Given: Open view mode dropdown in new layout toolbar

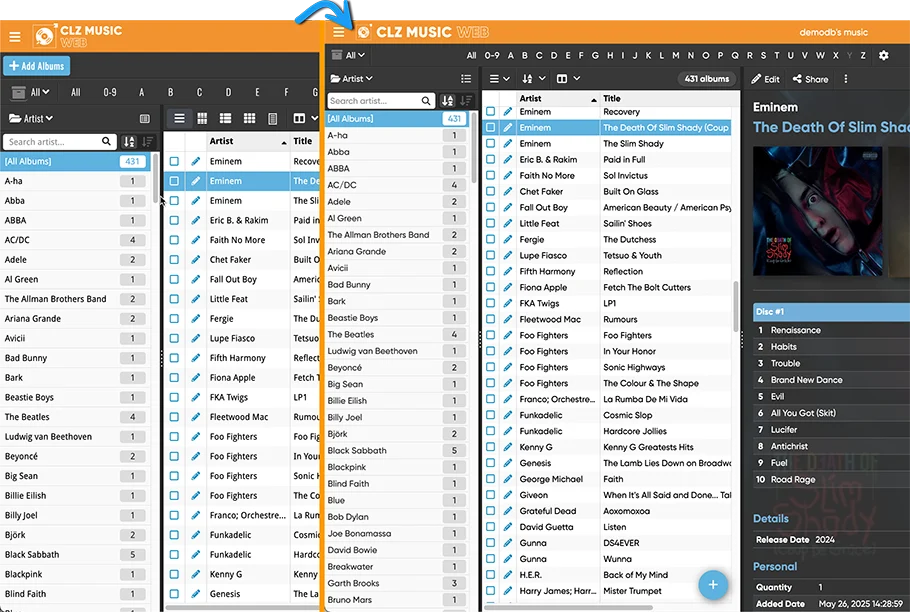Looking at the screenshot, I should point(499,78).
